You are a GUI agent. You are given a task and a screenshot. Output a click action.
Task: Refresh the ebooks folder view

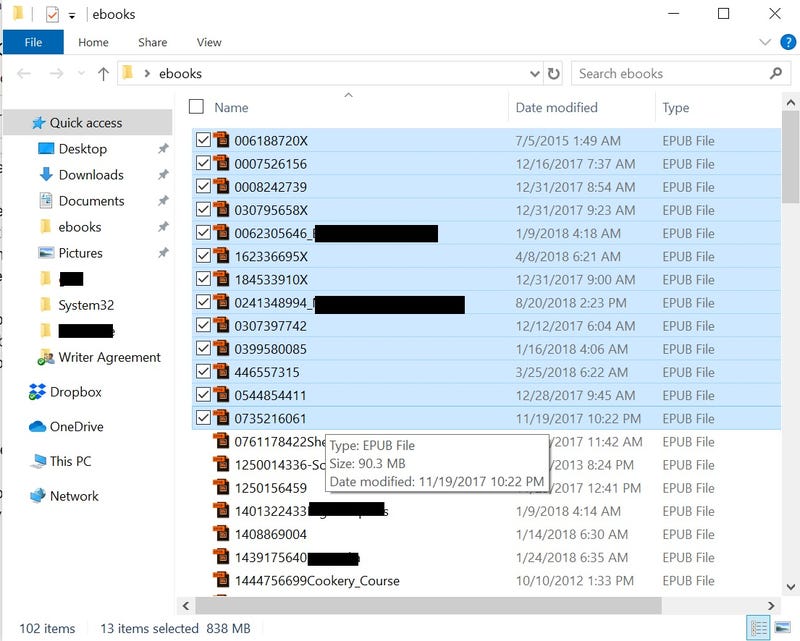[554, 74]
